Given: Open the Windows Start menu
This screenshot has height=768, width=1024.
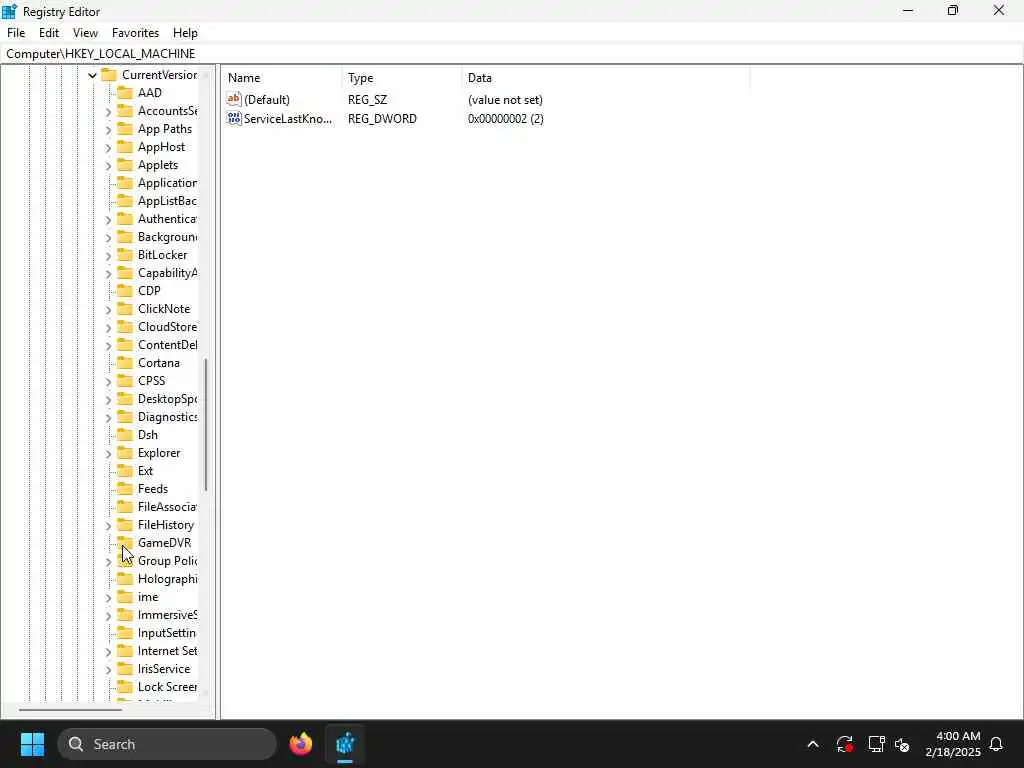Looking at the screenshot, I should tap(32, 744).
